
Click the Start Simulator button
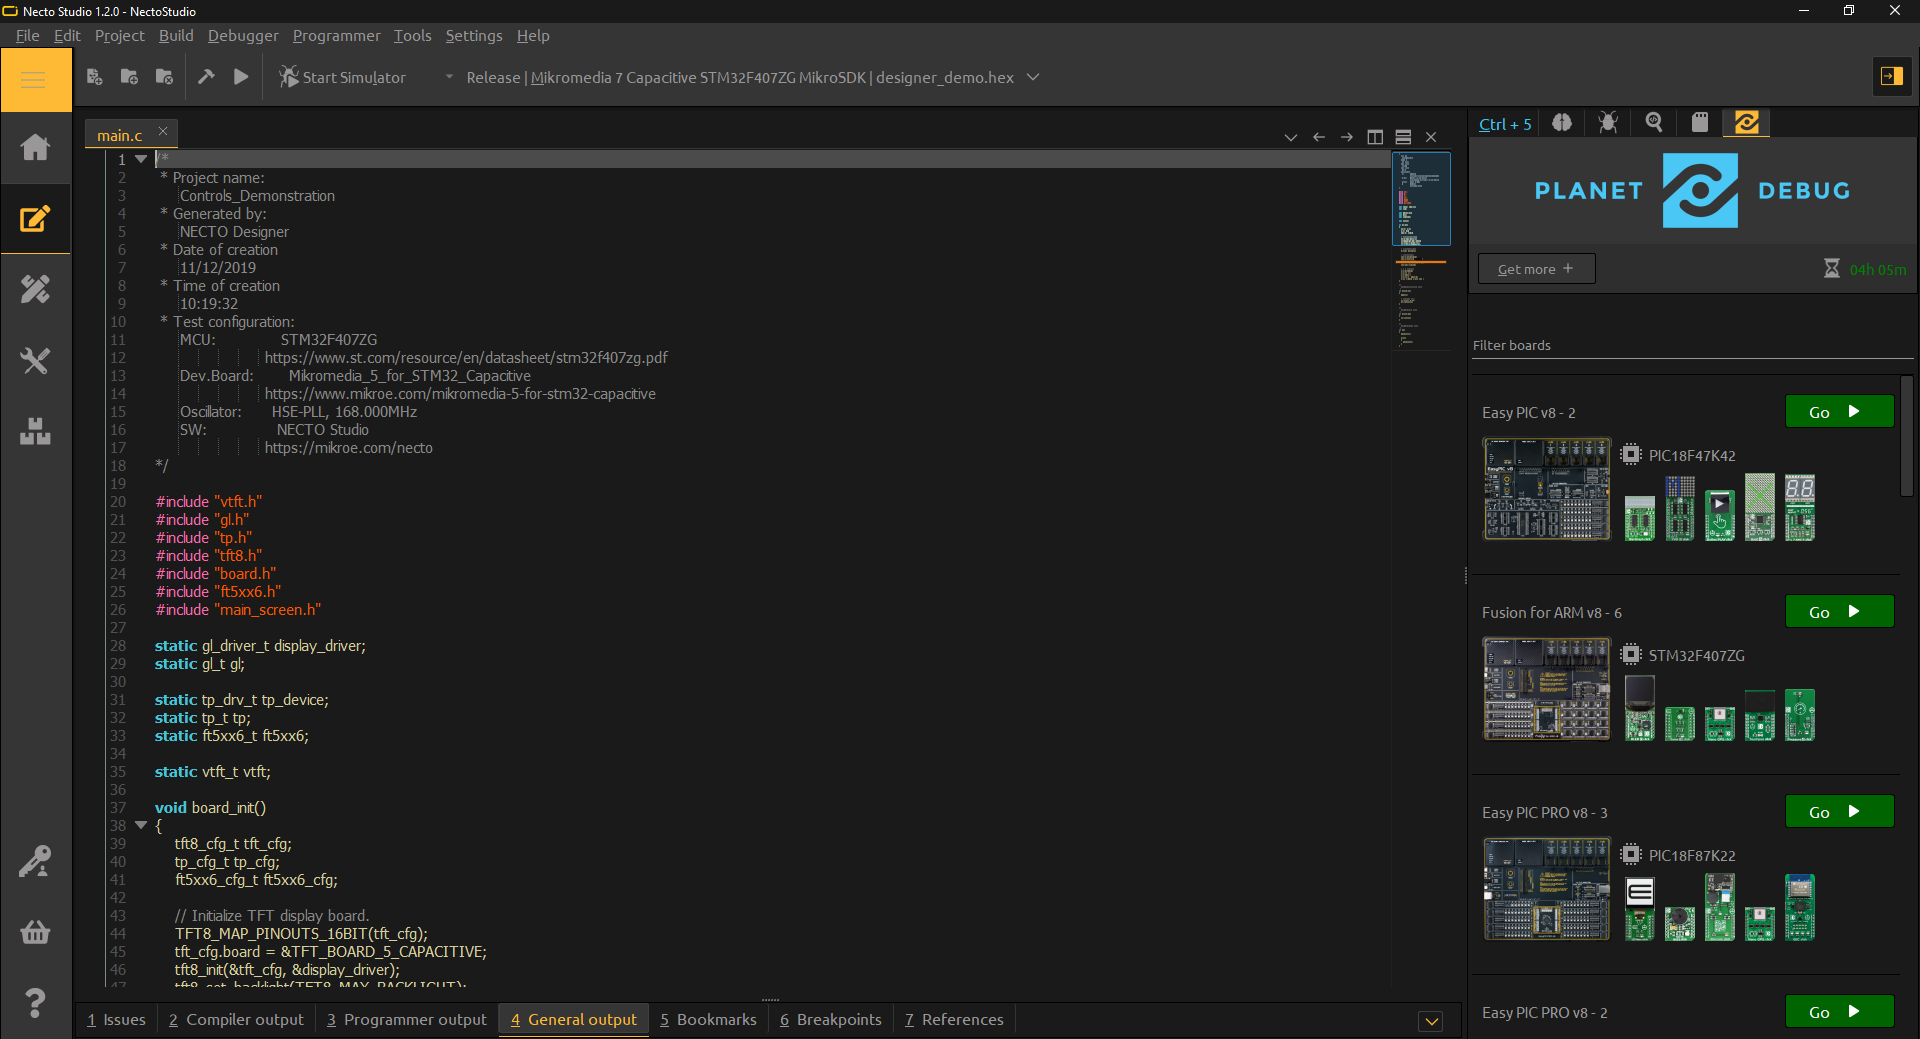point(343,77)
